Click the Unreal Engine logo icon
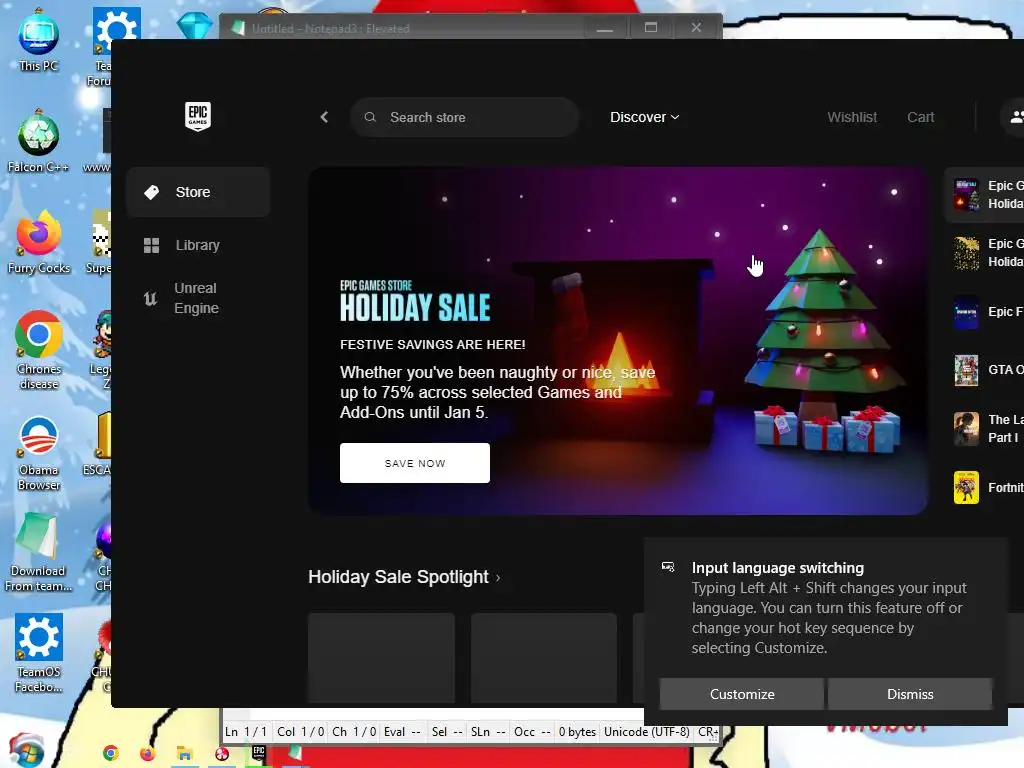Screen dimensions: 1024x768 pos(150,298)
